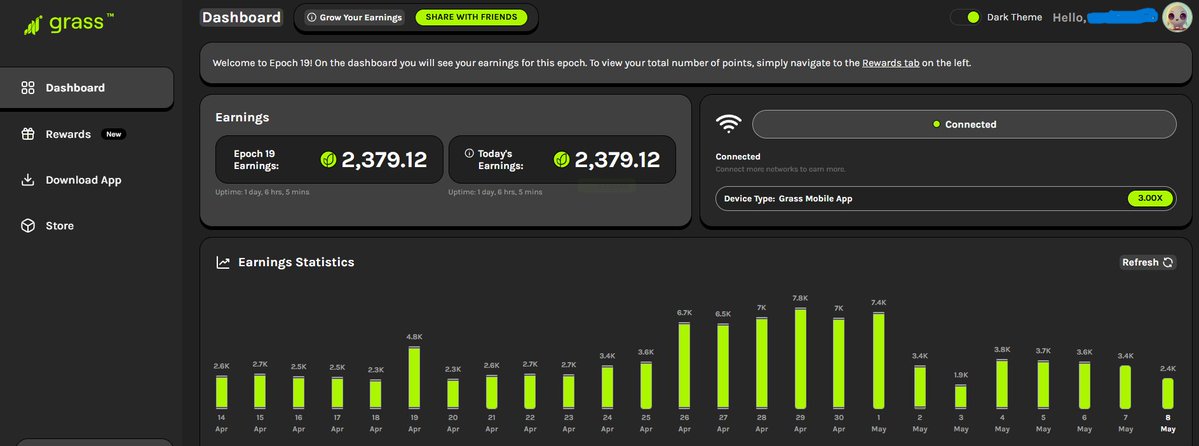
Task: Select the 27 Apr bar showing 6.5K
Action: point(723,366)
